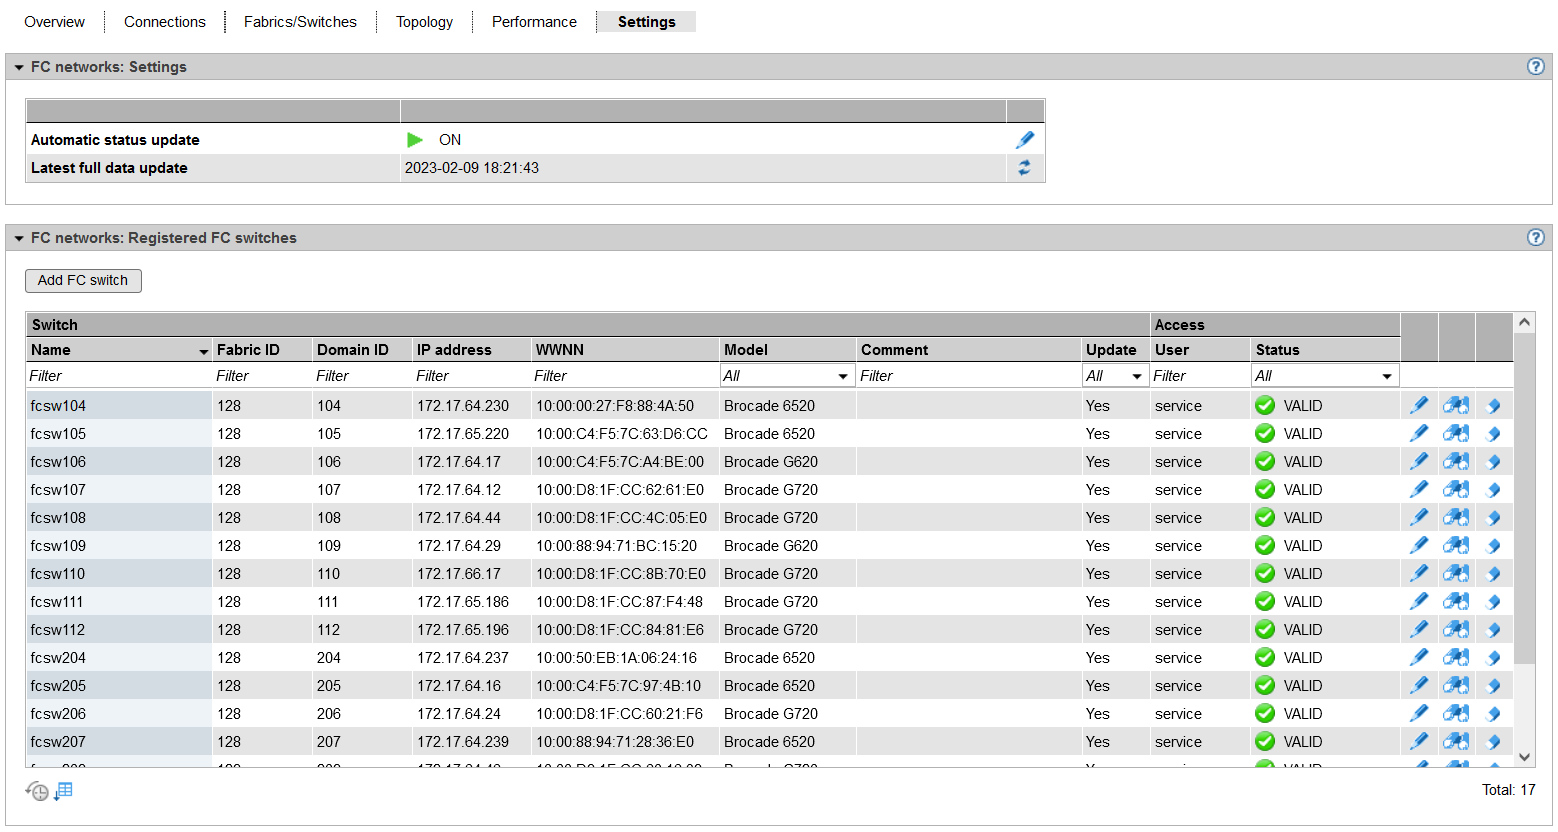Switch to the Topology tab
This screenshot has height=832, width=1558.
[424, 22]
